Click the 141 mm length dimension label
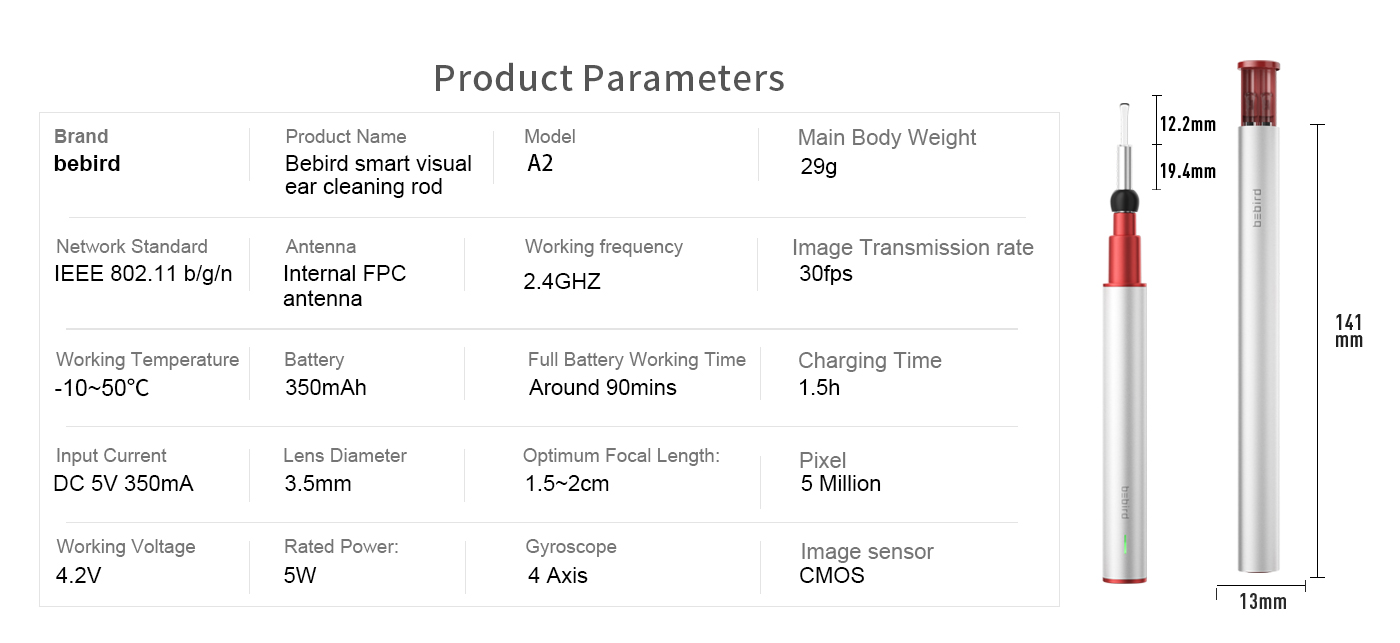1400x643 pixels. tap(1349, 331)
